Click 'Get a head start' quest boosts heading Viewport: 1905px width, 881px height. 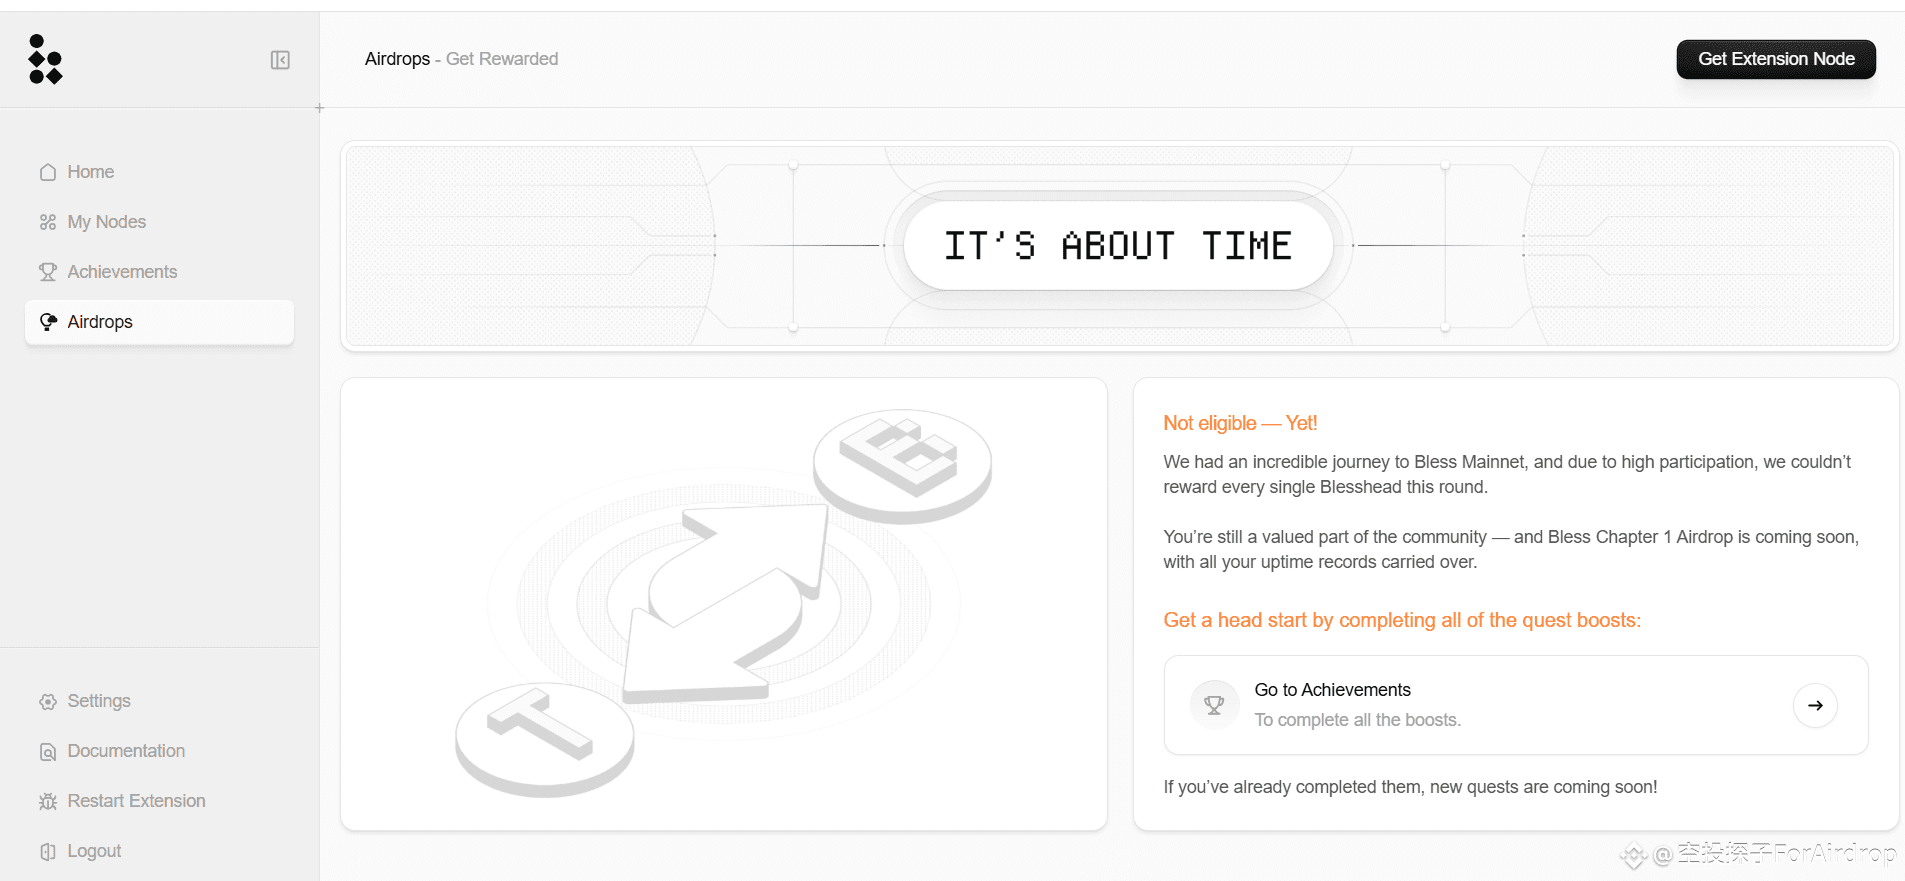[1402, 620]
